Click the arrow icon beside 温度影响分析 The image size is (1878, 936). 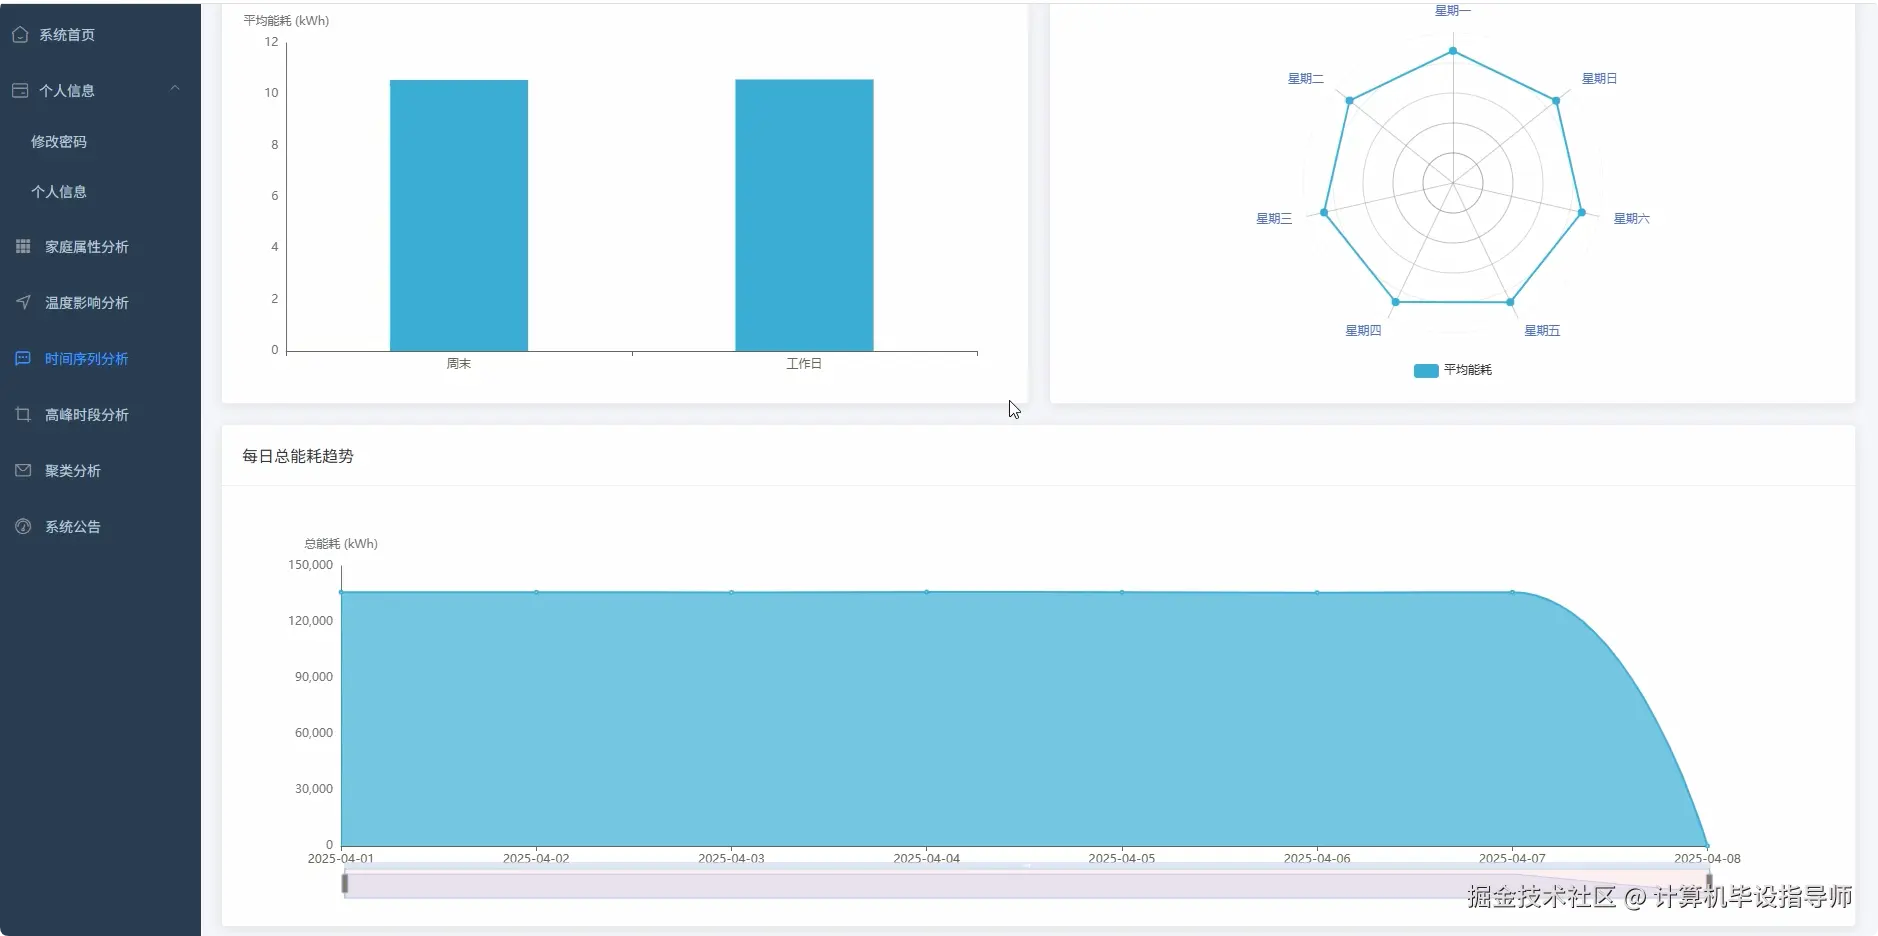click(x=23, y=302)
